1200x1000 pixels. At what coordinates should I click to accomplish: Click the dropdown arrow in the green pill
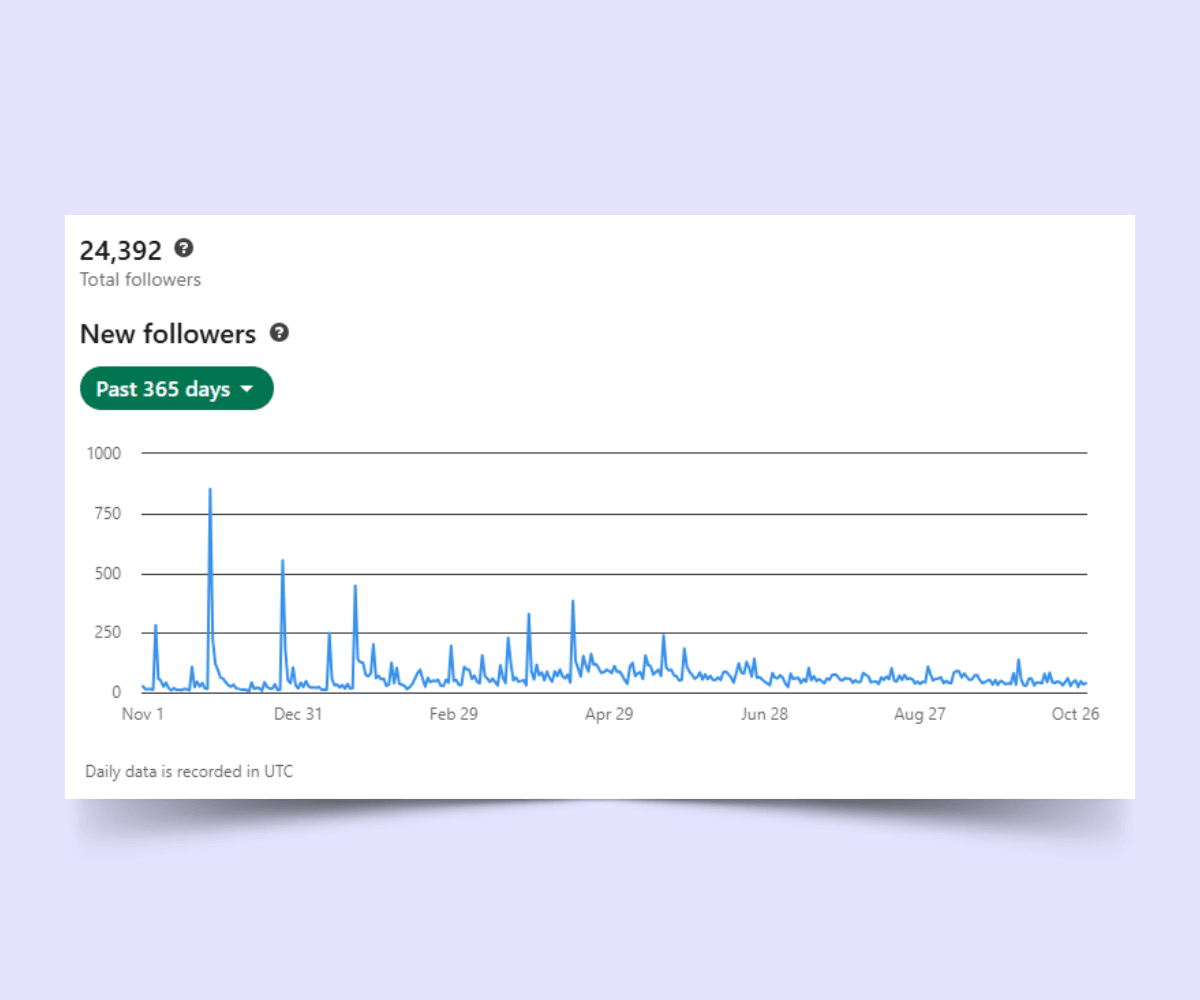click(247, 390)
